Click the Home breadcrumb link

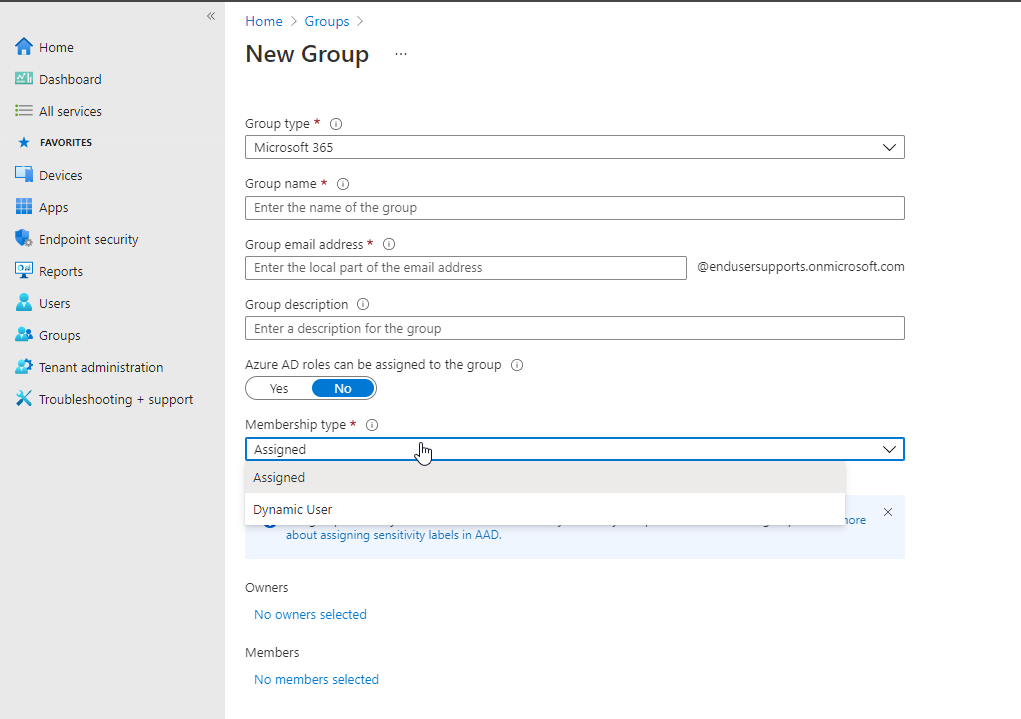coord(264,21)
